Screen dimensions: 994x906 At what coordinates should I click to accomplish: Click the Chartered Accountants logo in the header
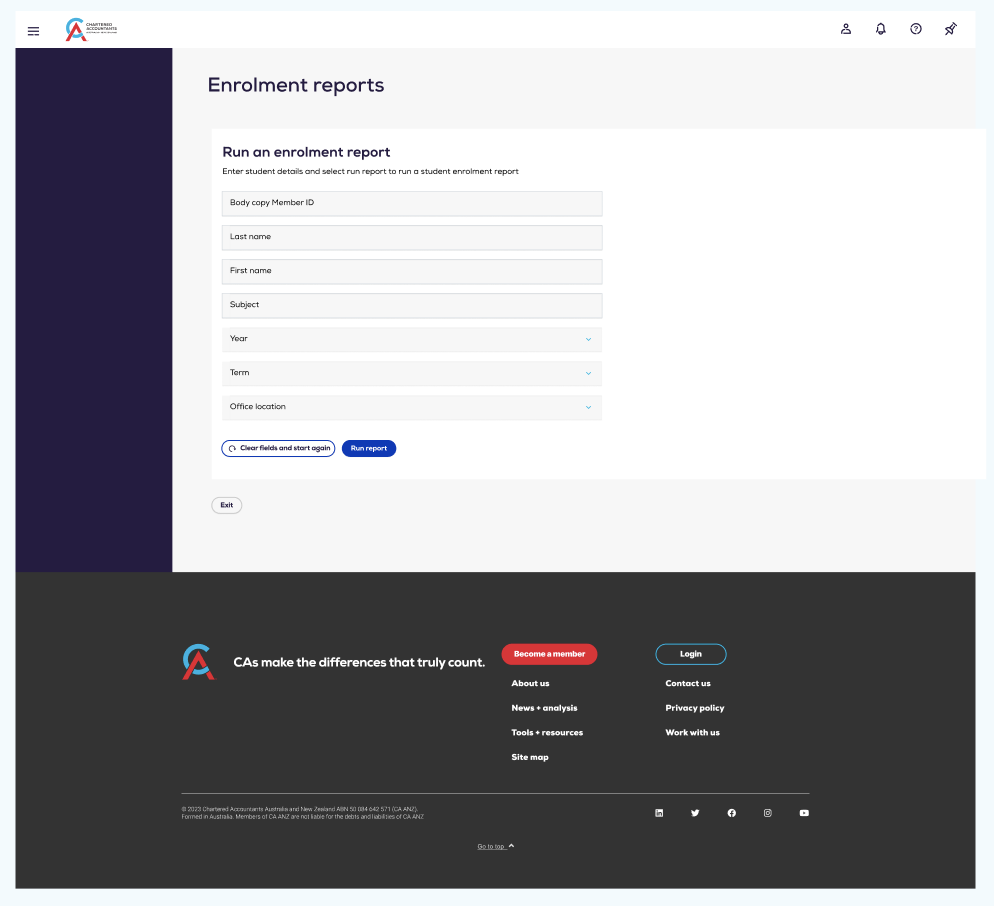88,28
